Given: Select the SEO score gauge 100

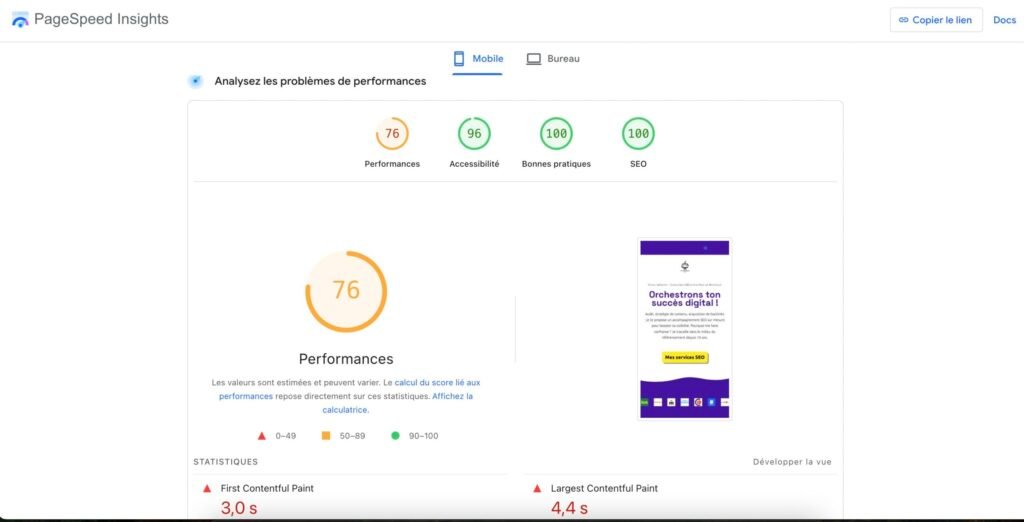Looking at the screenshot, I should (638, 134).
